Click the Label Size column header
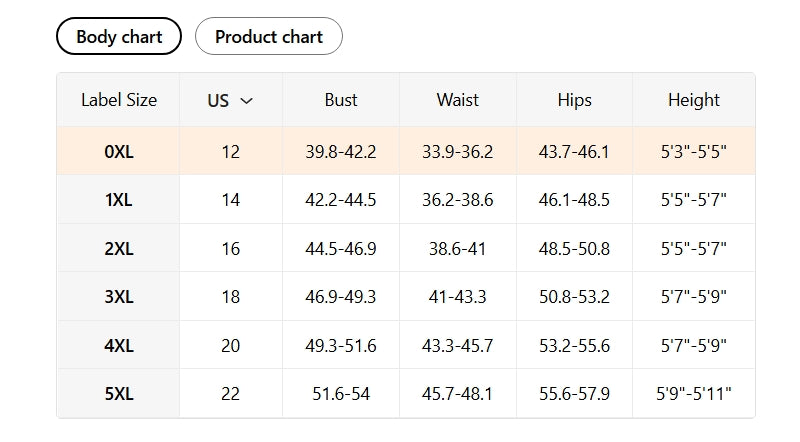 [118, 100]
